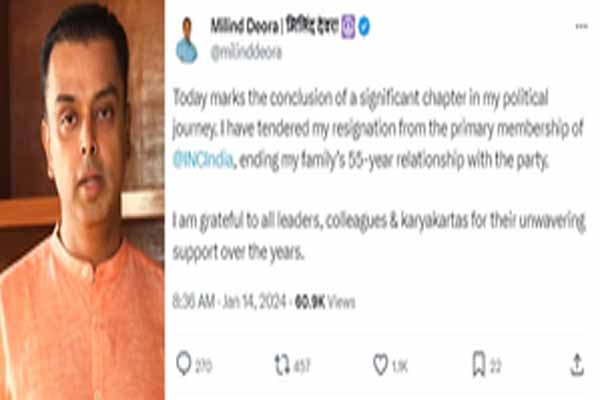This screenshot has width=600, height=400.
Task: Click the reply speech bubble icon
Action: [184, 363]
